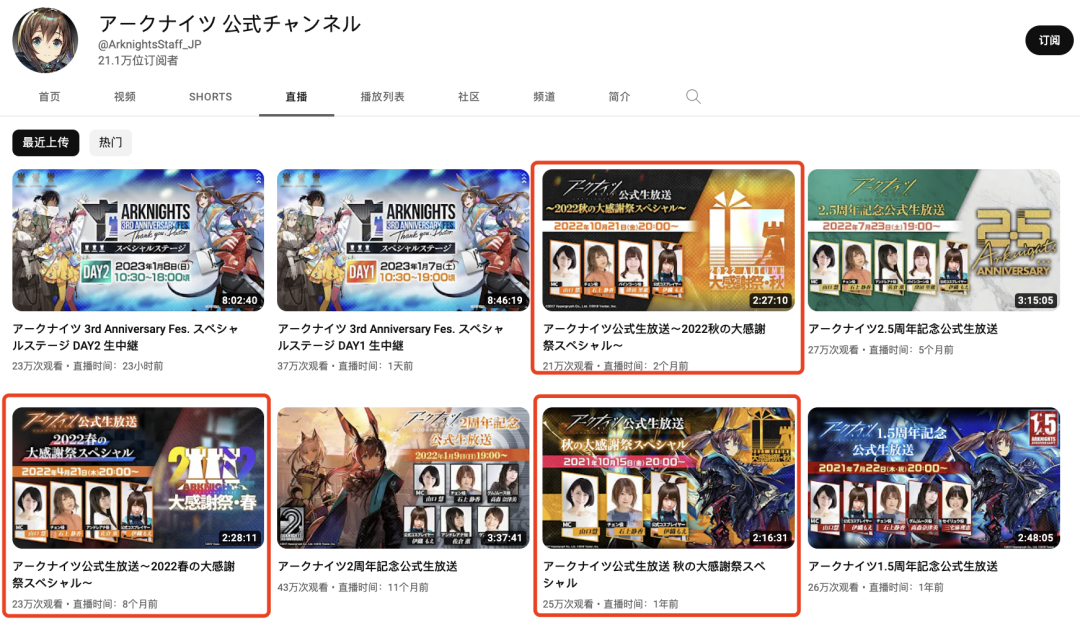Click the 8:02:40 duration badge
Screen dimensions: 1080x620
click(239, 300)
